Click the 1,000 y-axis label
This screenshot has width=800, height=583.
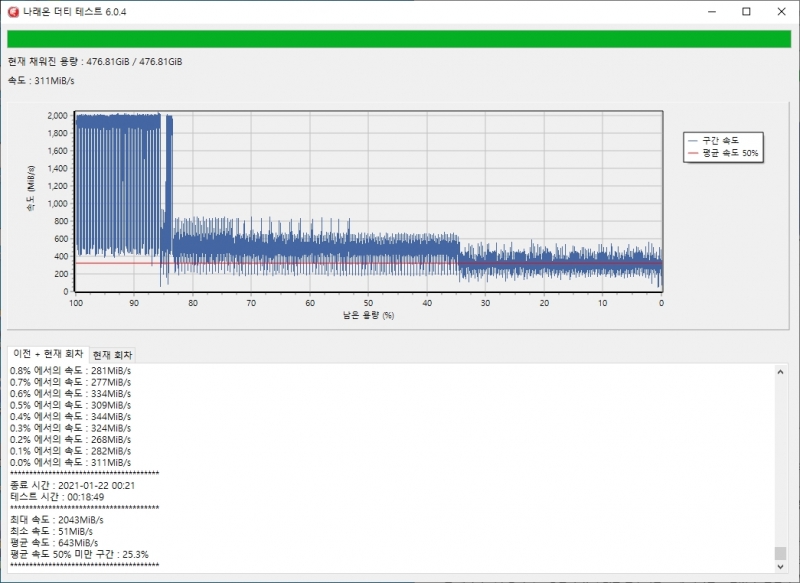coord(58,204)
